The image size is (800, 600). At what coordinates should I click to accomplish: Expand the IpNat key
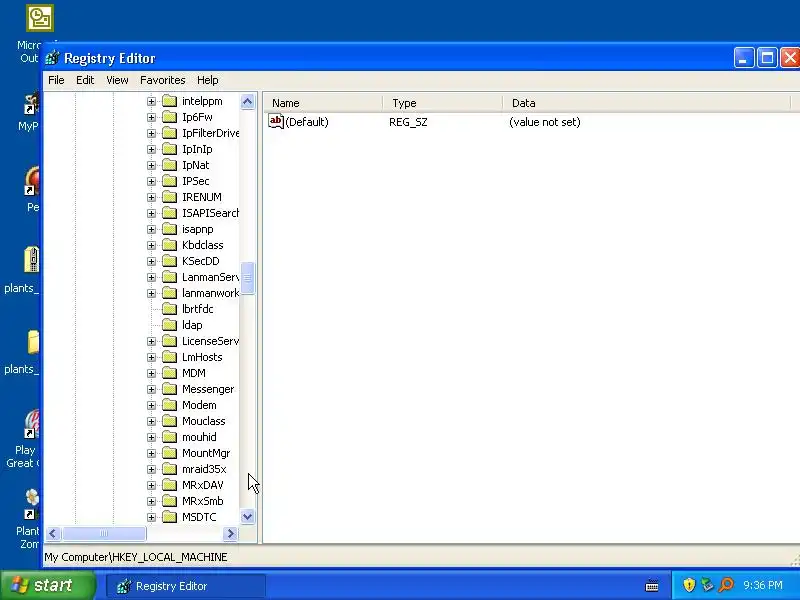click(x=152, y=165)
